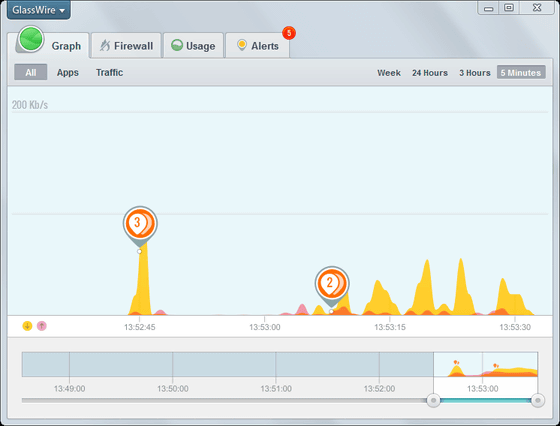Set time range to 3 Hours

[x=475, y=73]
